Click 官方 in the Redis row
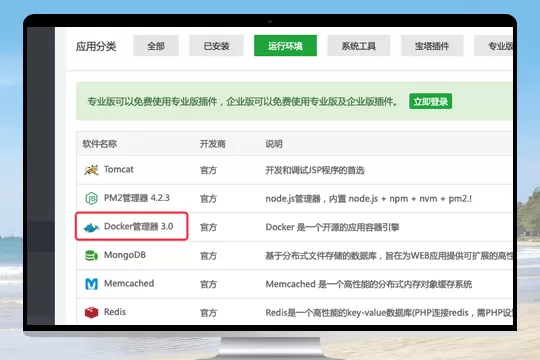Screen dimensions: 540x360 point(208,313)
